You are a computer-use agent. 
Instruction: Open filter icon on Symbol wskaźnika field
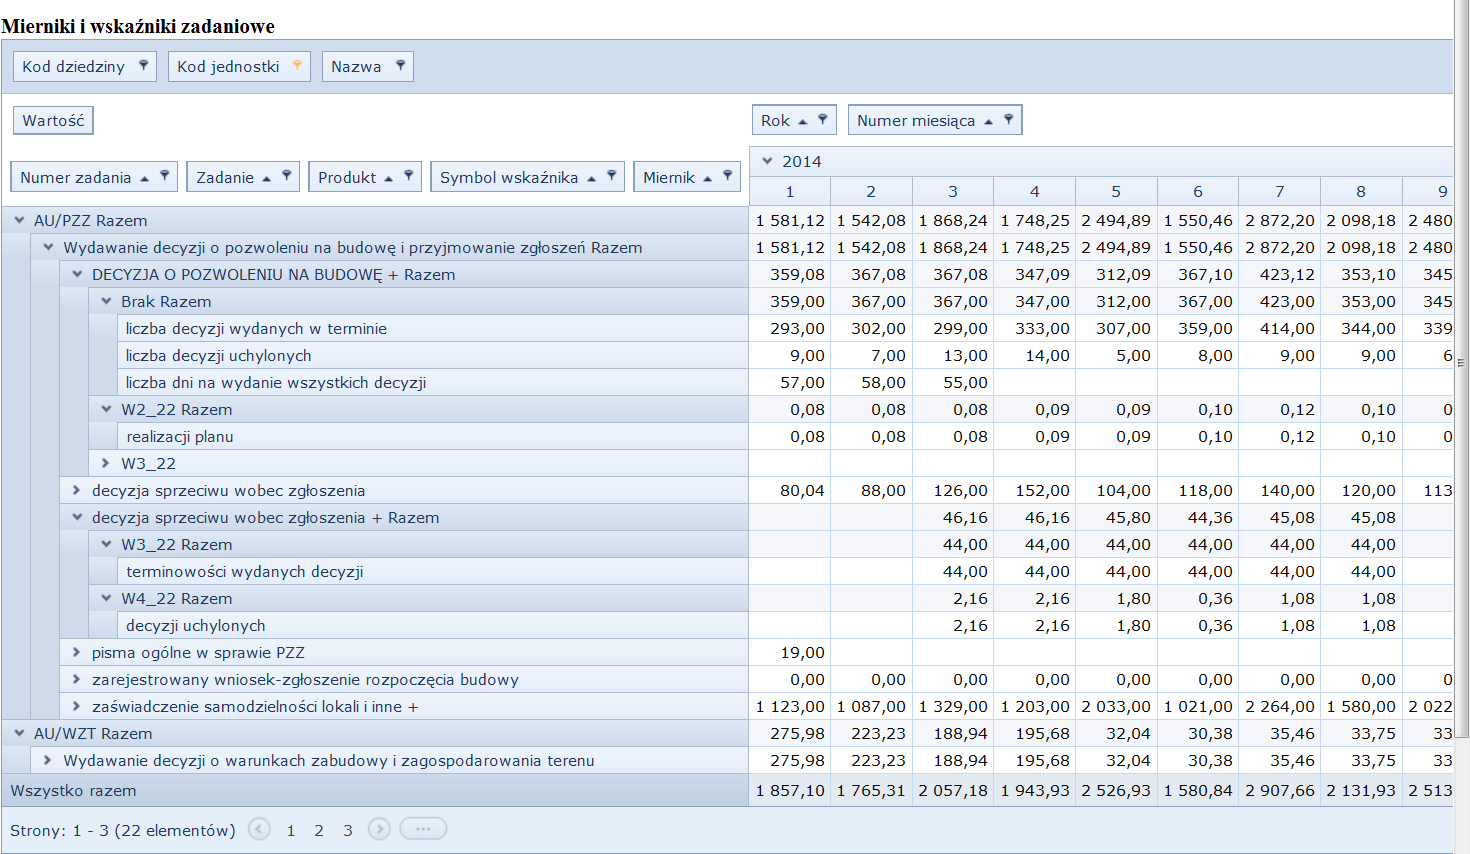click(611, 176)
